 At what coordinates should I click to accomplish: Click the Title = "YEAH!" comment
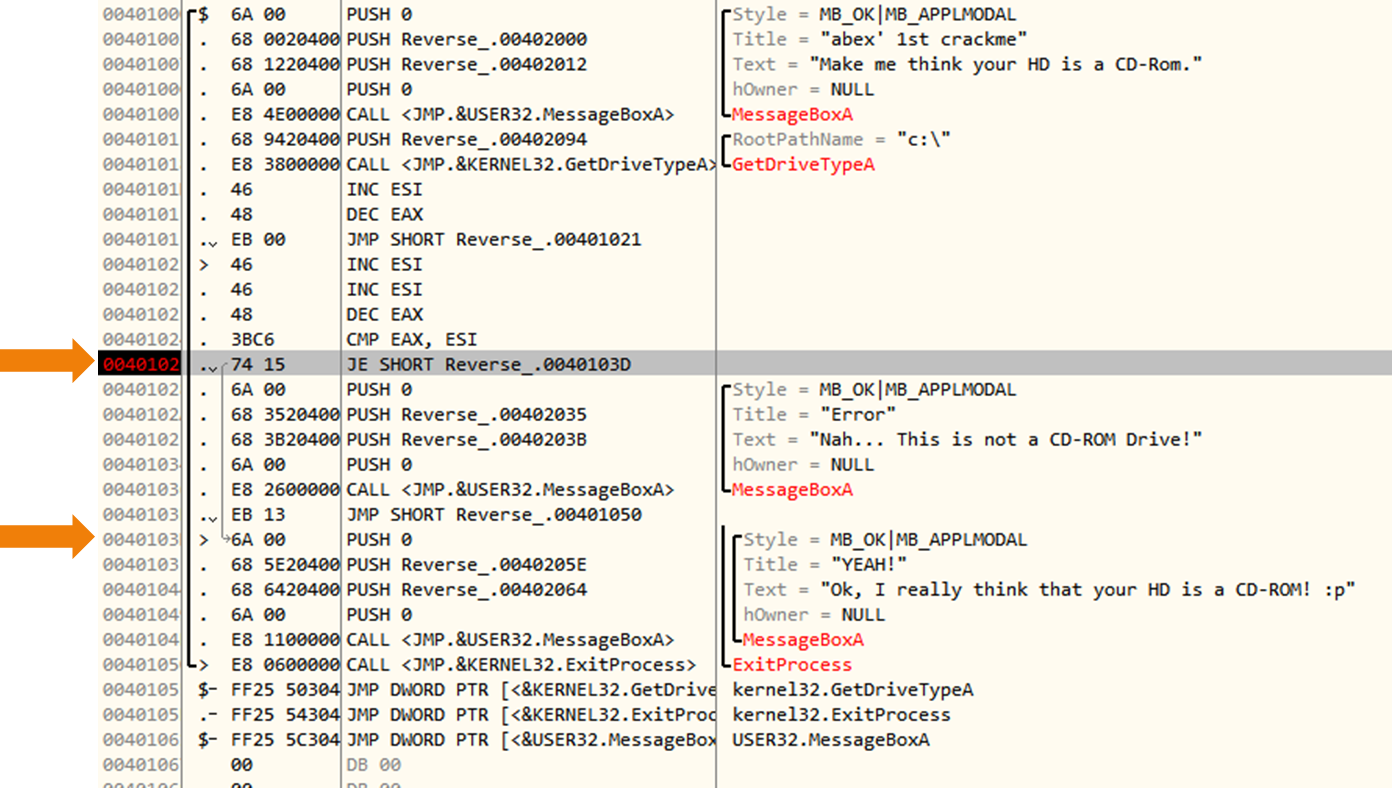[825, 565]
